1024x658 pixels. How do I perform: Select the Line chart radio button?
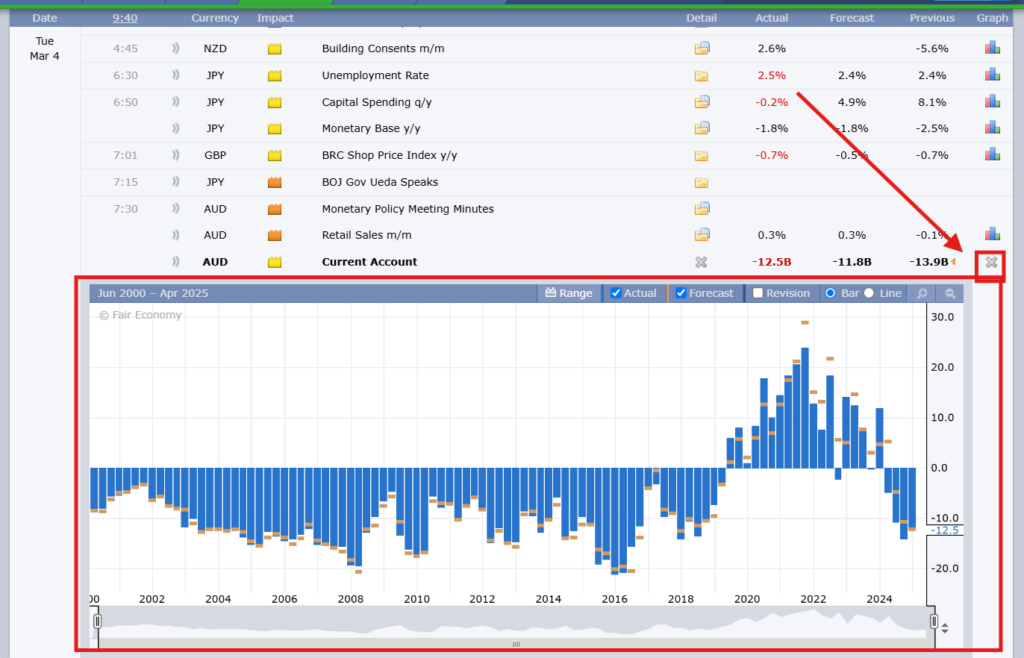tap(869, 293)
